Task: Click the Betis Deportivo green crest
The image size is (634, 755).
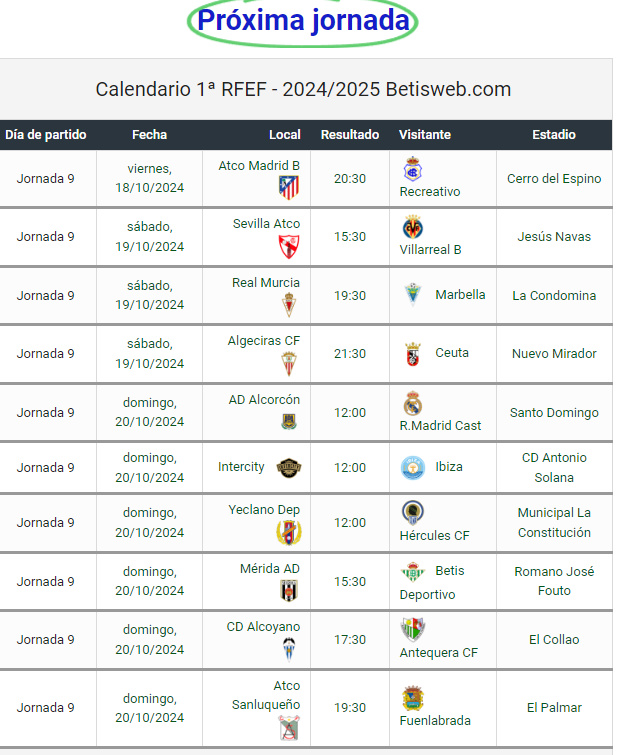Action: (x=413, y=572)
